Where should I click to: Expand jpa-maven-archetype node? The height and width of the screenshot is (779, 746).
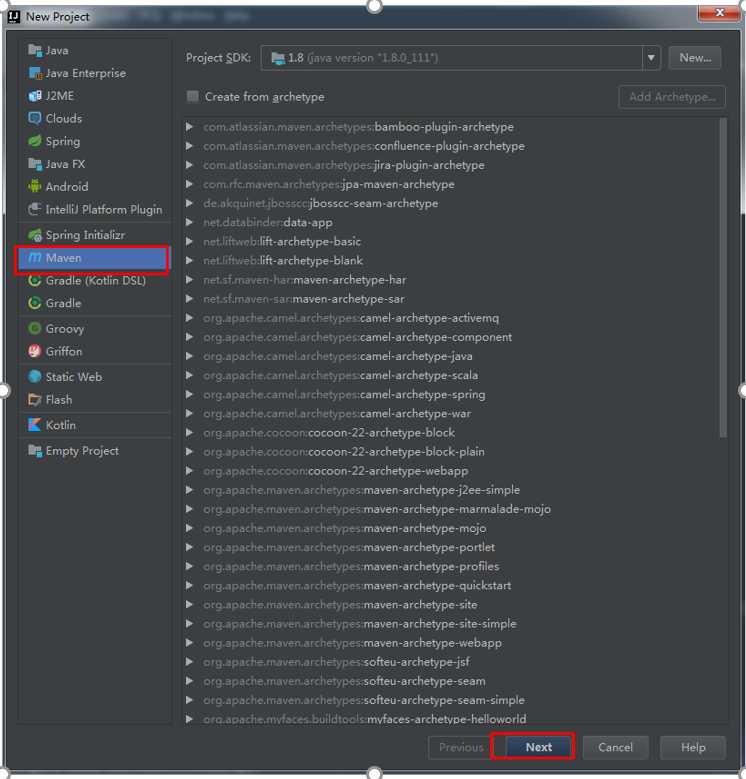coord(189,184)
